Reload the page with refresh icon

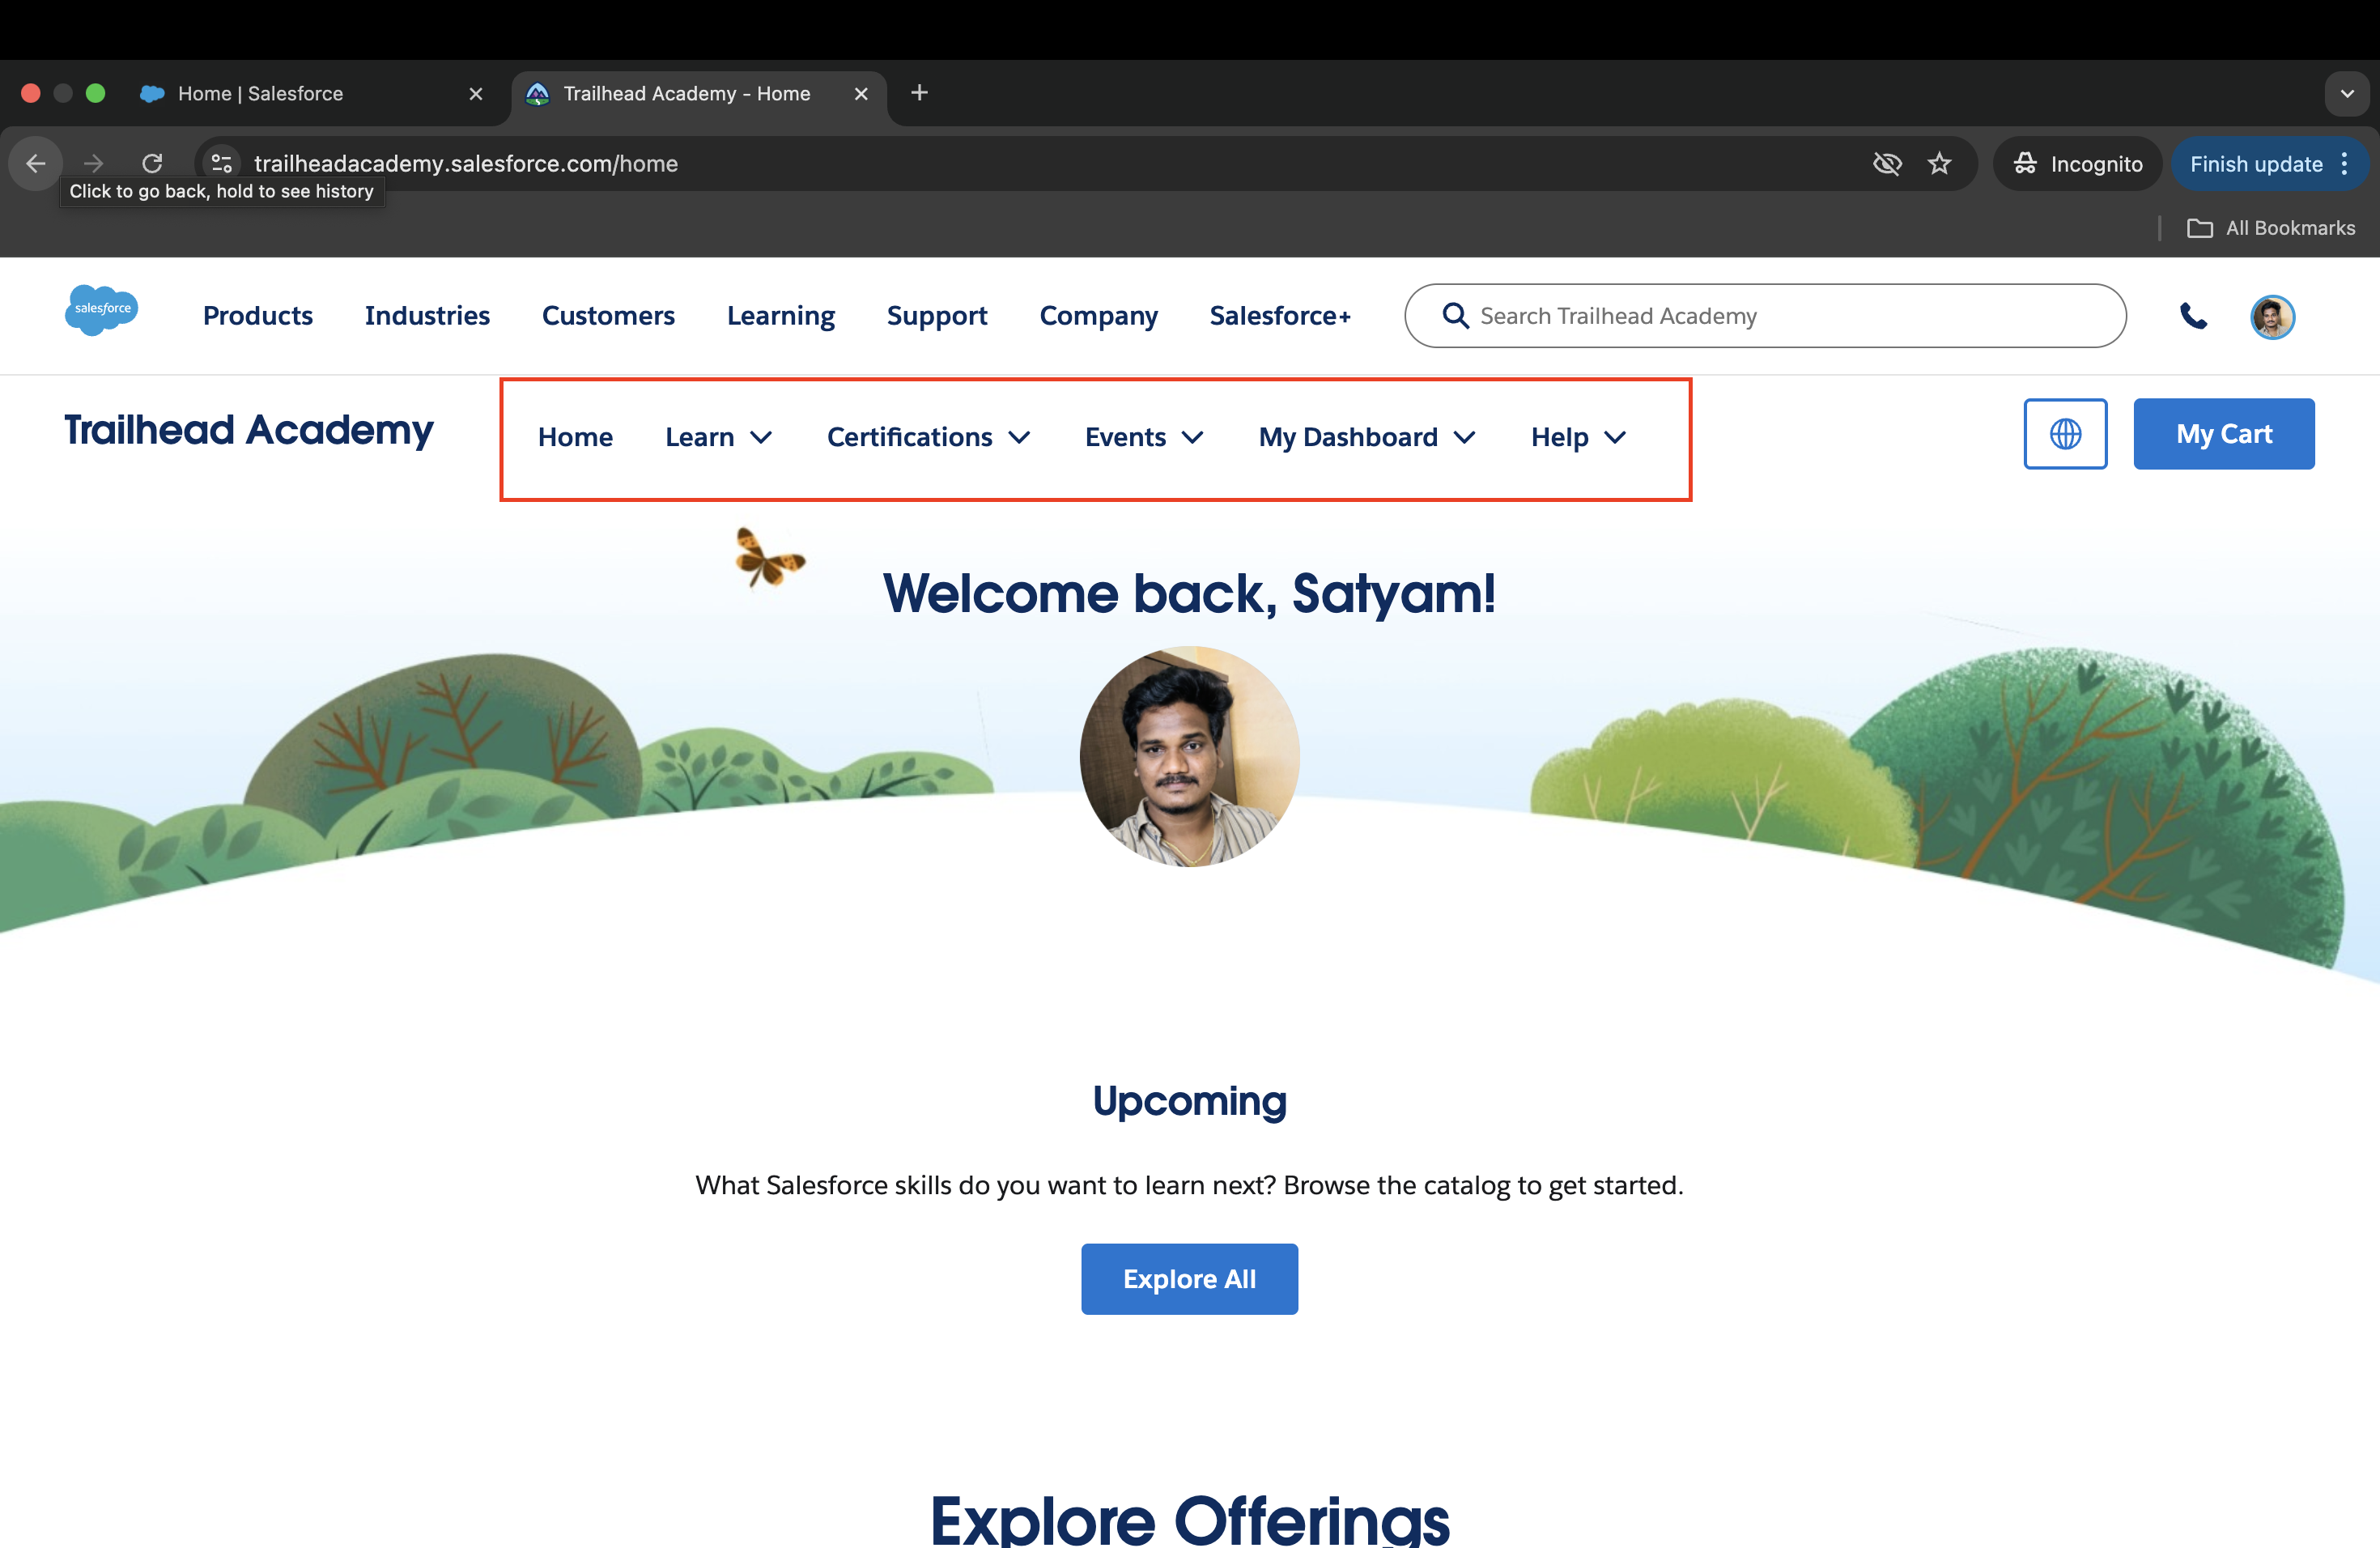point(152,163)
